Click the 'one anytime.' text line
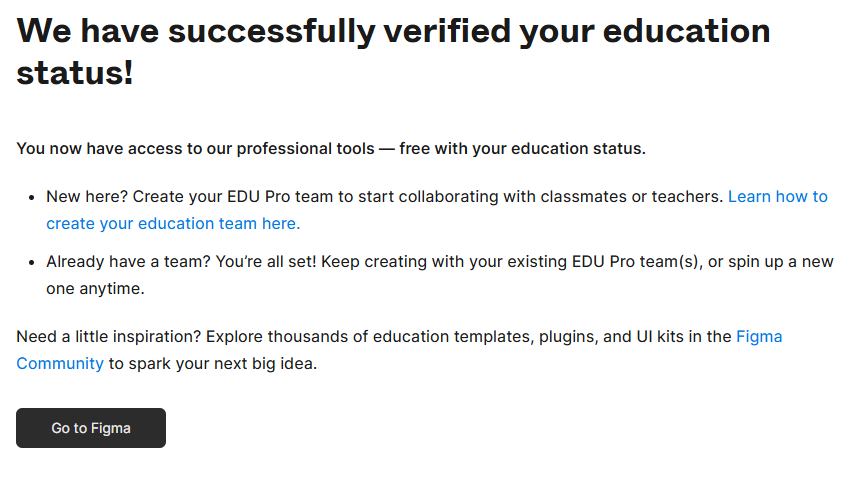 point(95,289)
